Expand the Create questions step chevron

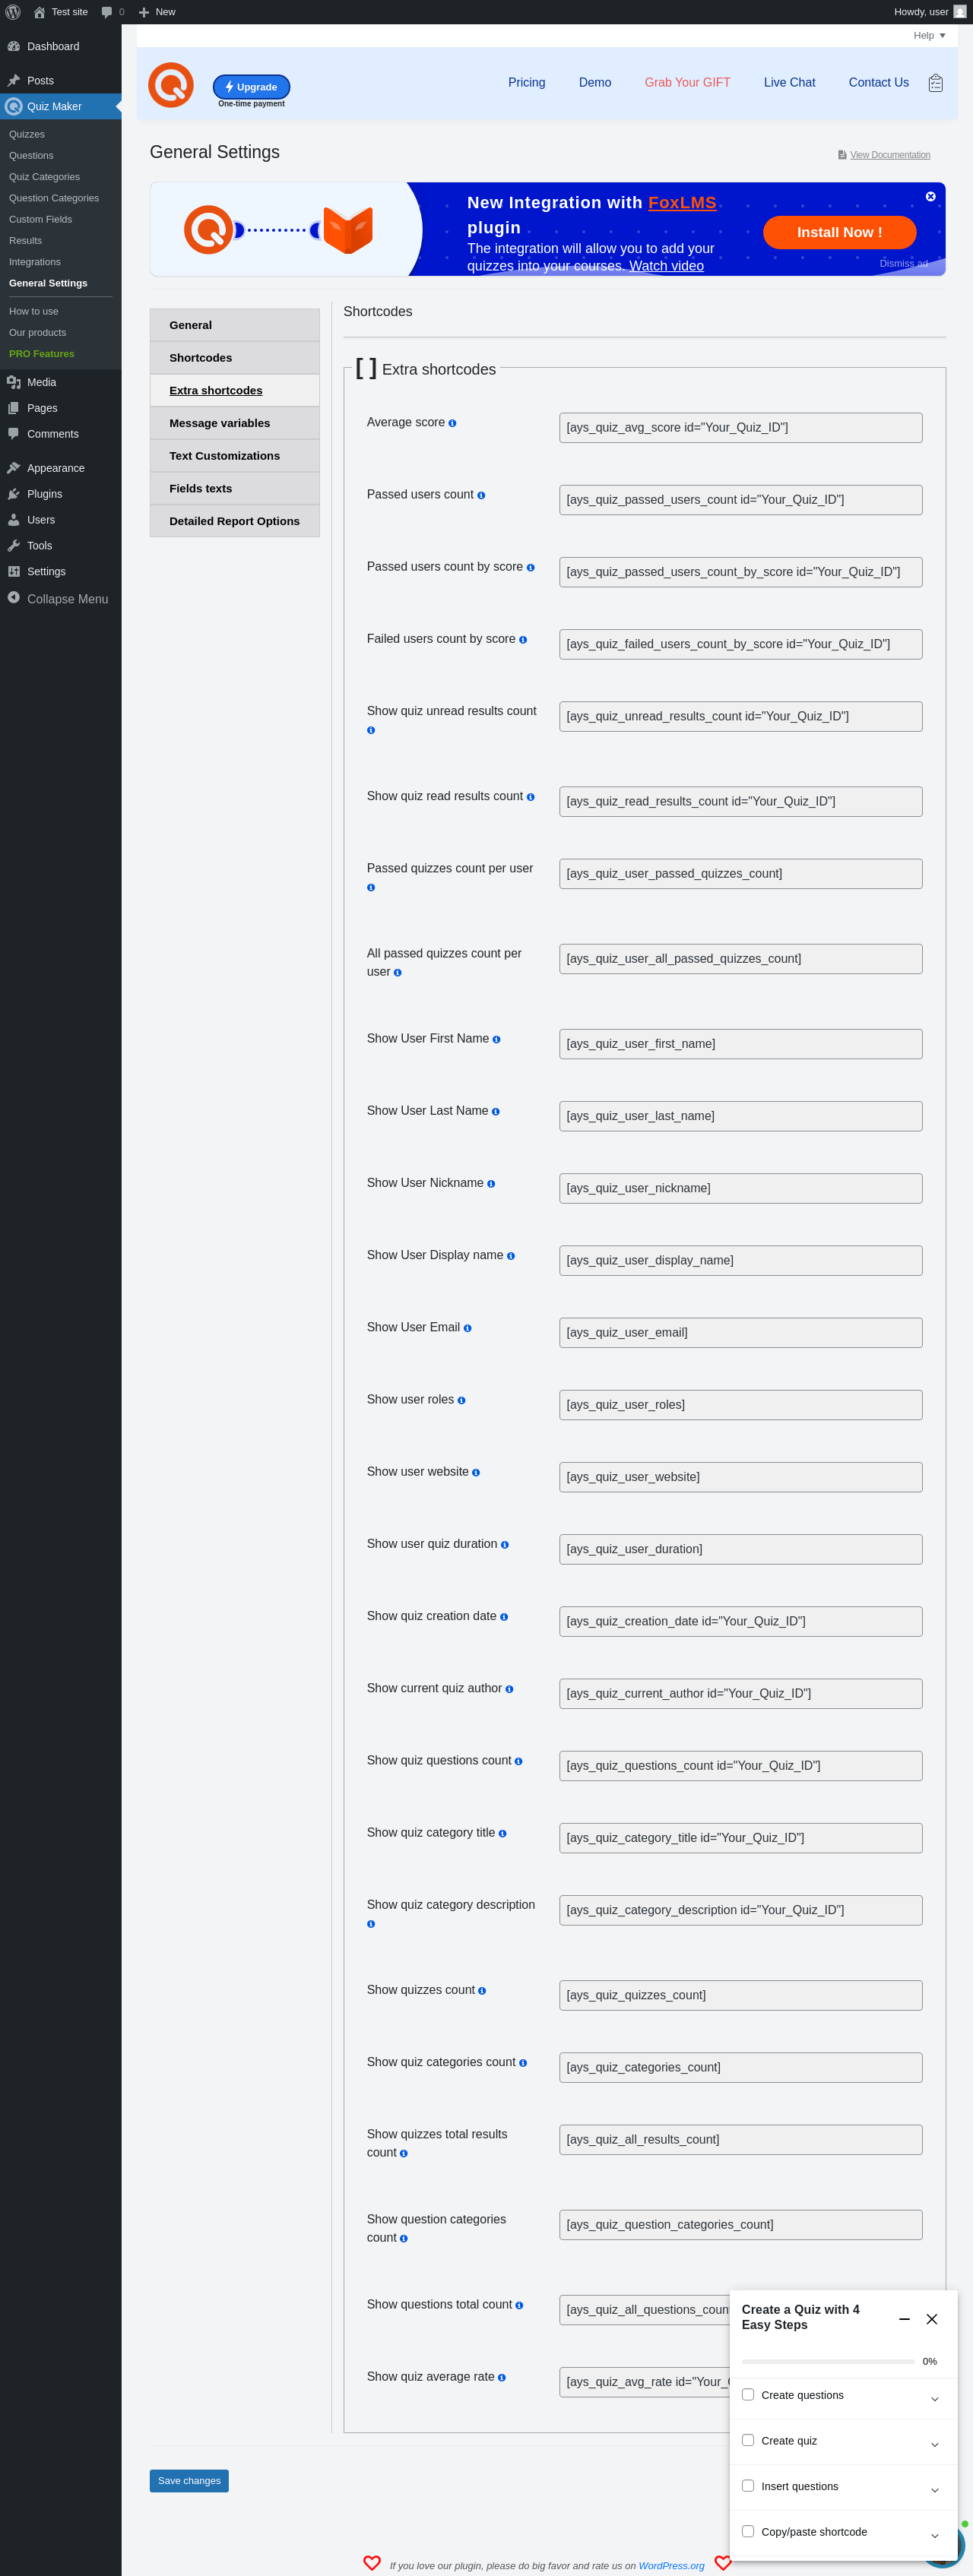[x=934, y=2399]
